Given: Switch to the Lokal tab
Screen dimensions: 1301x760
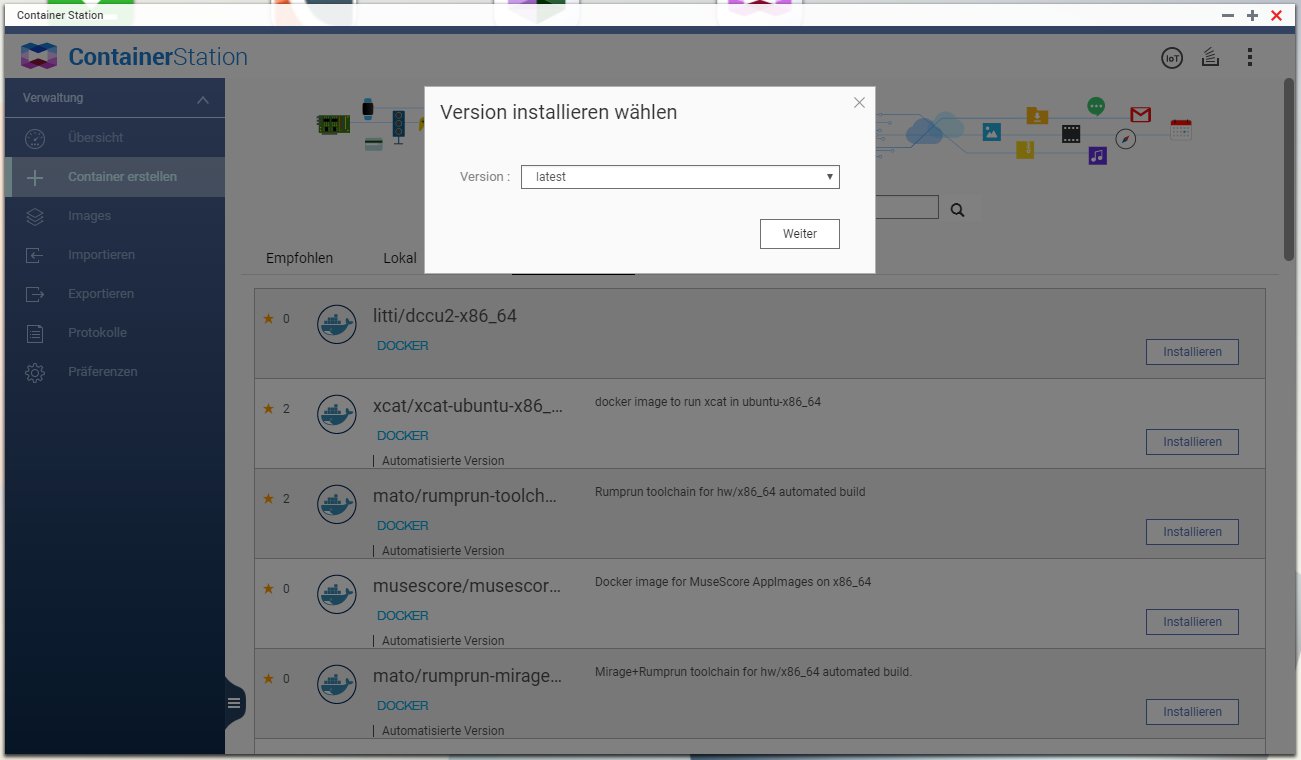Looking at the screenshot, I should [400, 258].
